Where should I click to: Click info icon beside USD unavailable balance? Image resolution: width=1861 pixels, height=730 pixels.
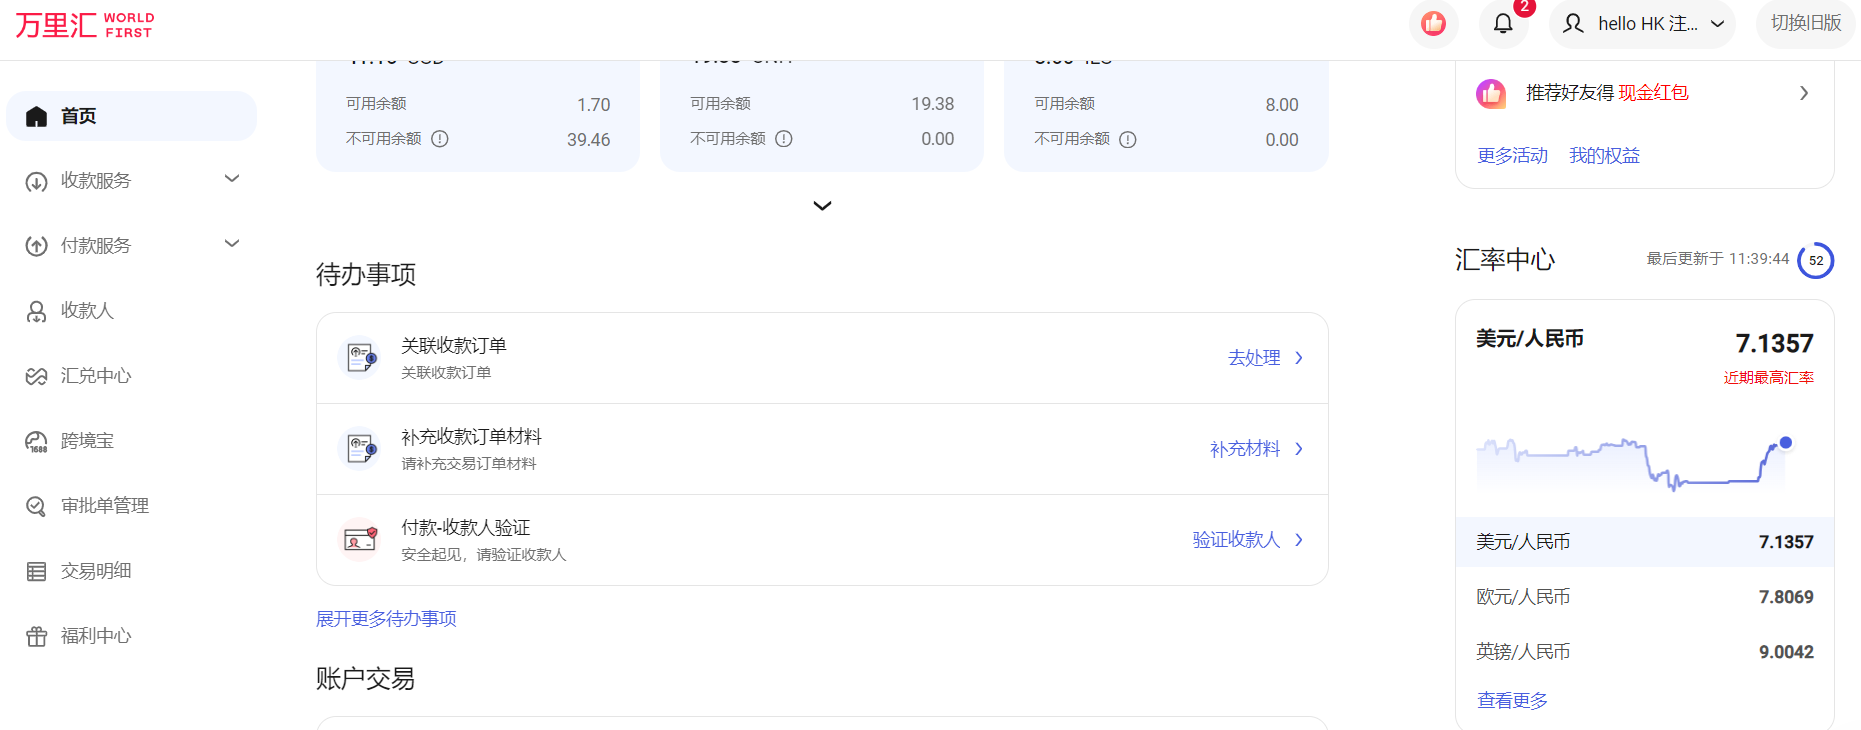[440, 139]
